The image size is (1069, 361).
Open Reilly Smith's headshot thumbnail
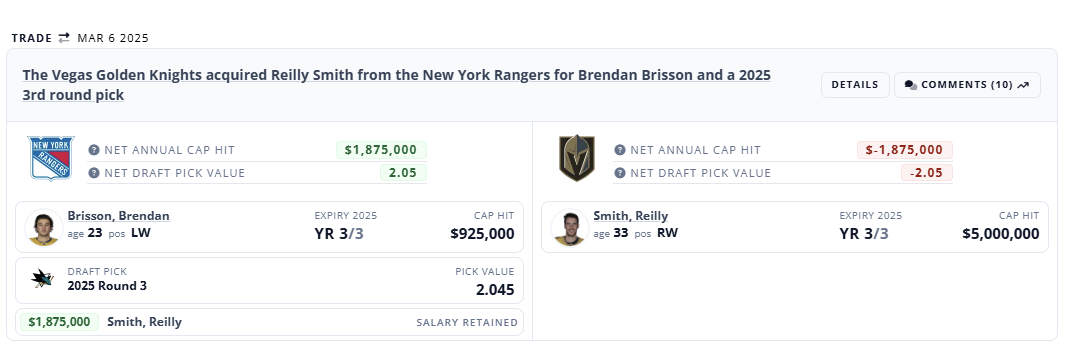(x=570, y=227)
